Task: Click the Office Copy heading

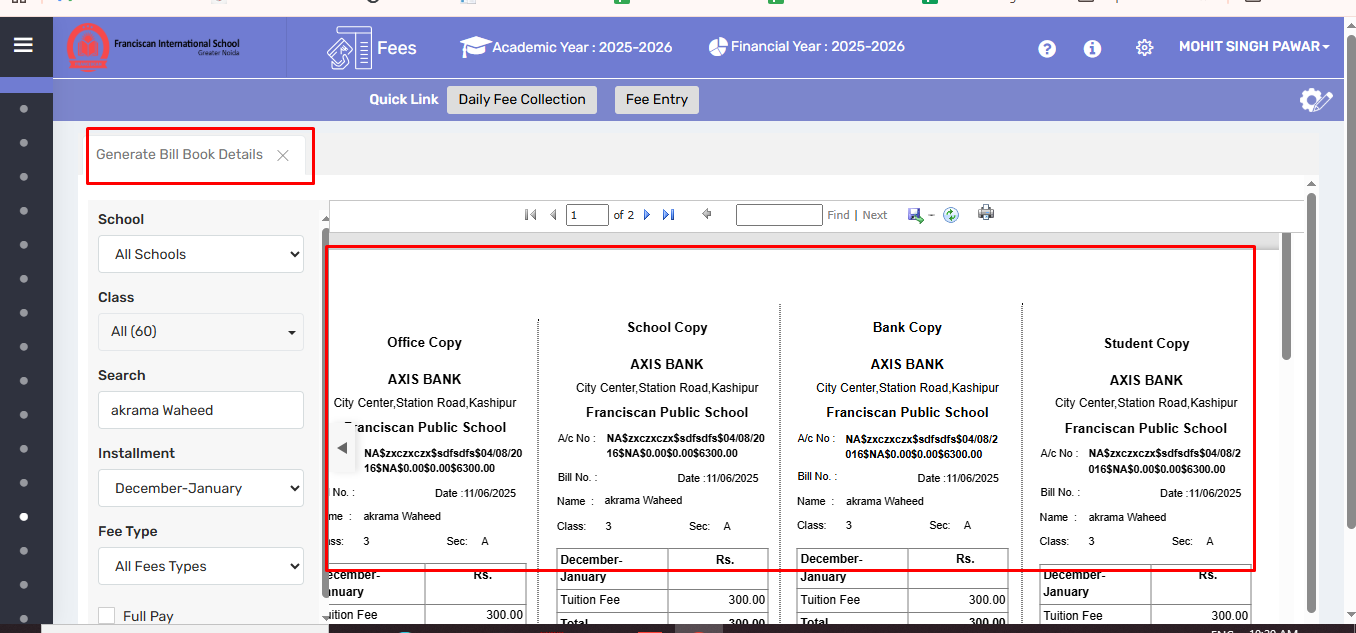Action: (x=424, y=342)
